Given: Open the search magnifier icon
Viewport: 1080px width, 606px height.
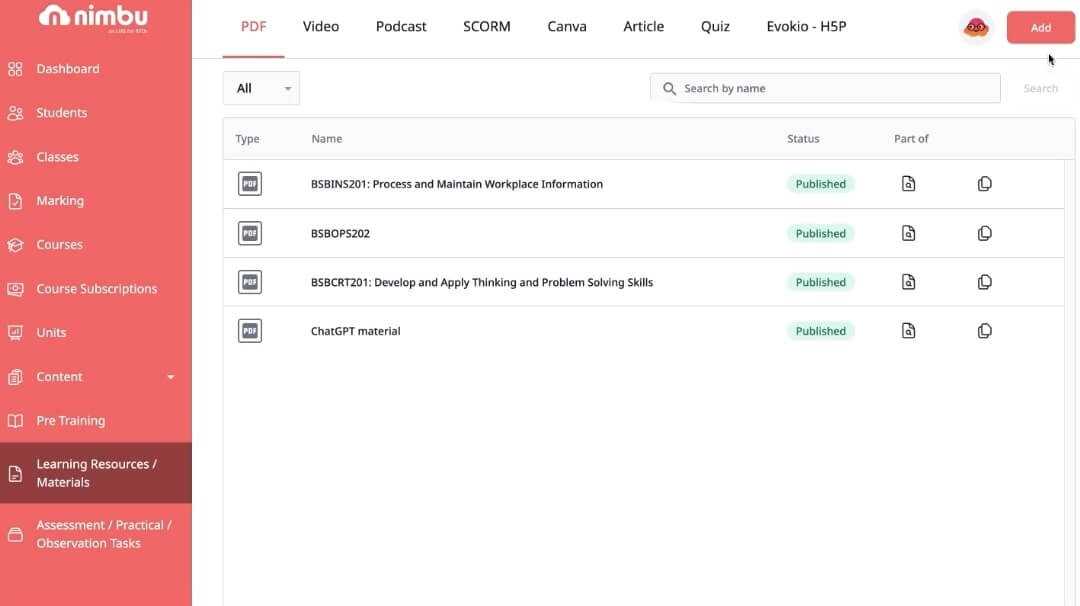Looking at the screenshot, I should [669, 88].
